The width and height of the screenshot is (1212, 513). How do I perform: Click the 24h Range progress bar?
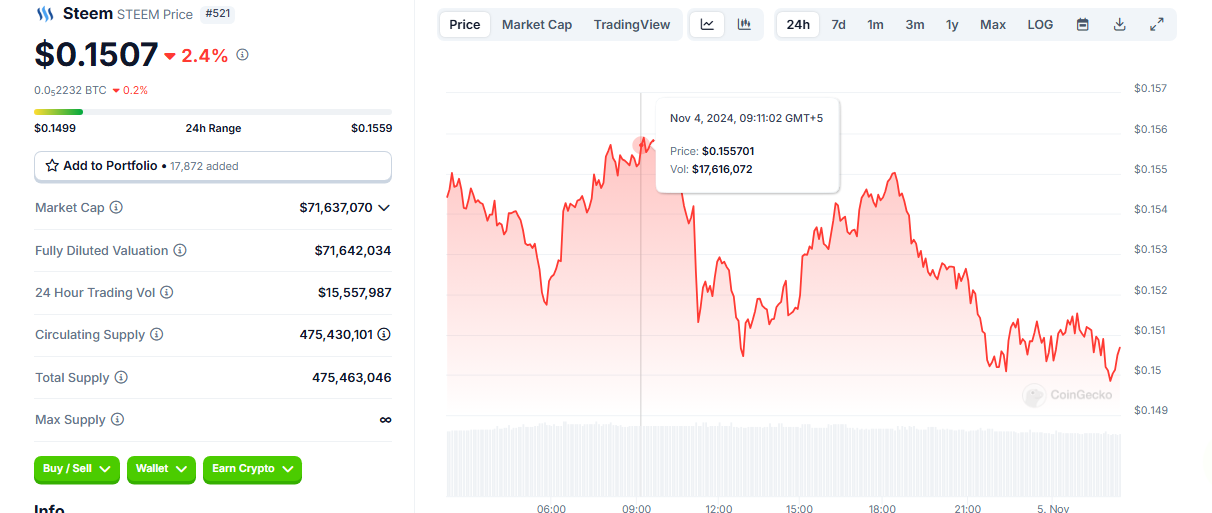pos(213,112)
